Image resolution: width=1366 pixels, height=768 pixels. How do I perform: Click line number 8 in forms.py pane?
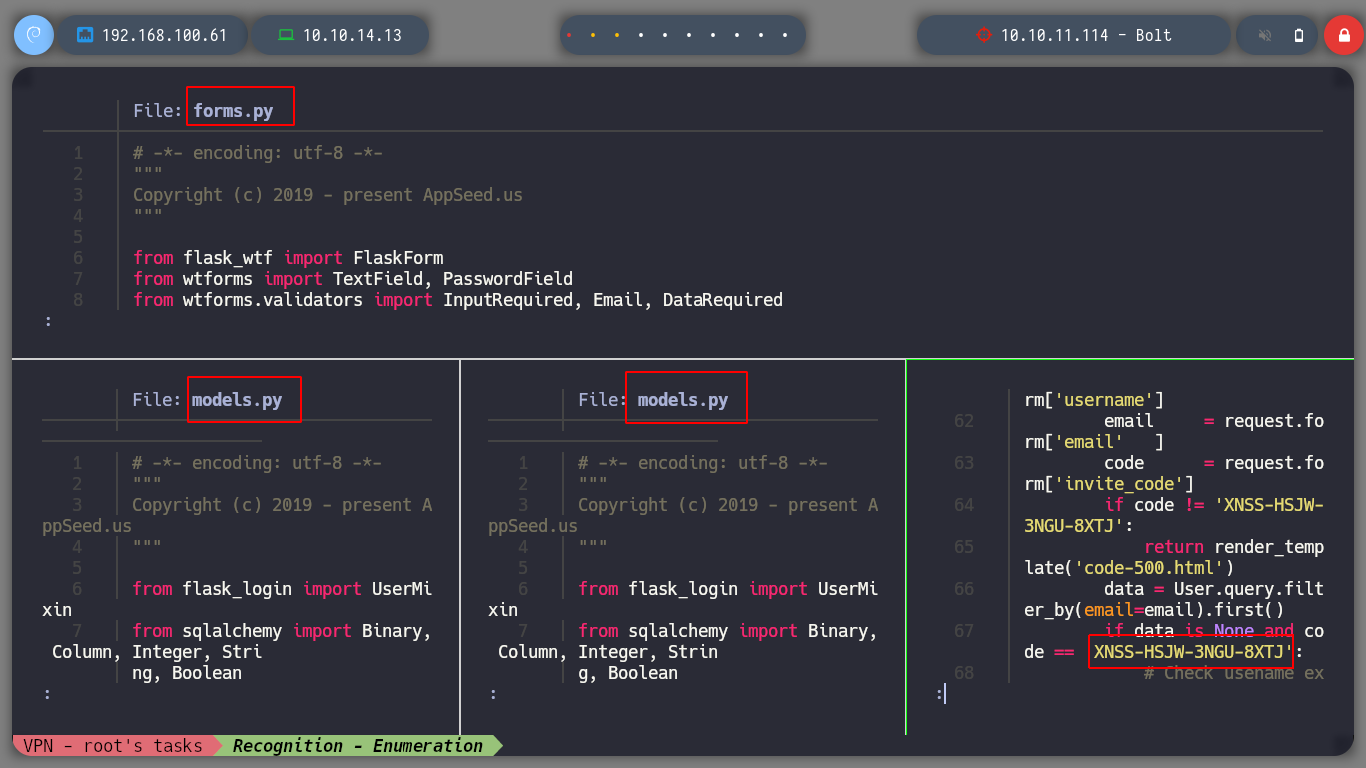coord(78,300)
